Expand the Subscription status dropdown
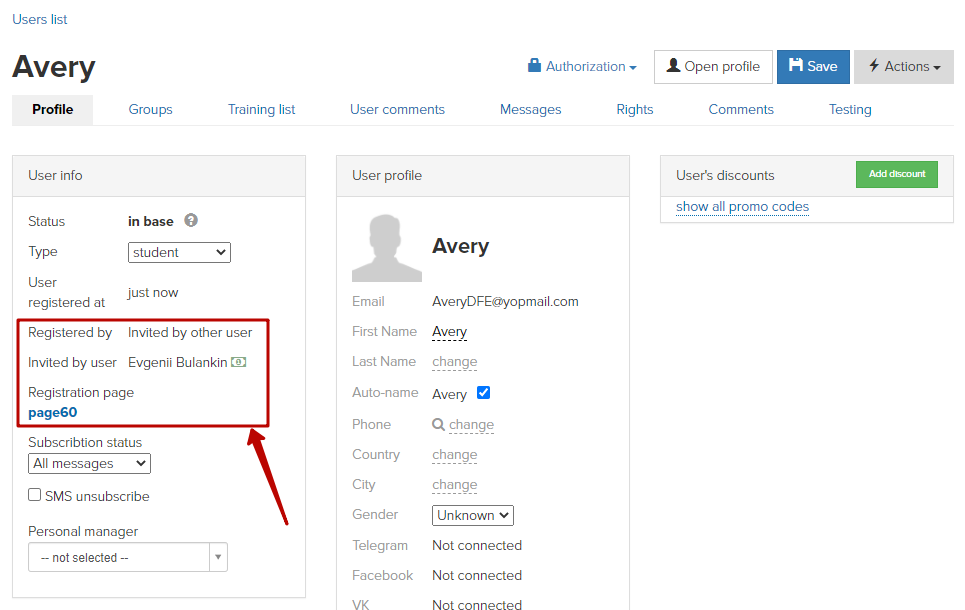This screenshot has width=965, height=610. (89, 464)
